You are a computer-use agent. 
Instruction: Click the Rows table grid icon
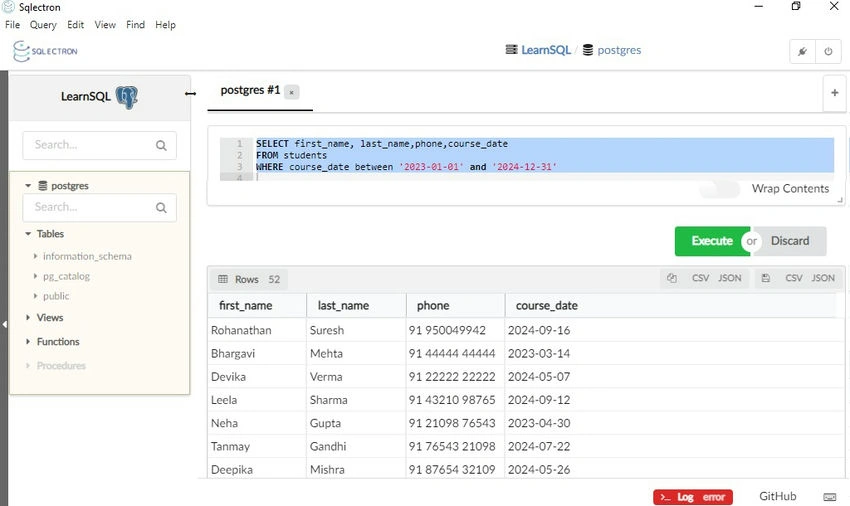click(223, 279)
